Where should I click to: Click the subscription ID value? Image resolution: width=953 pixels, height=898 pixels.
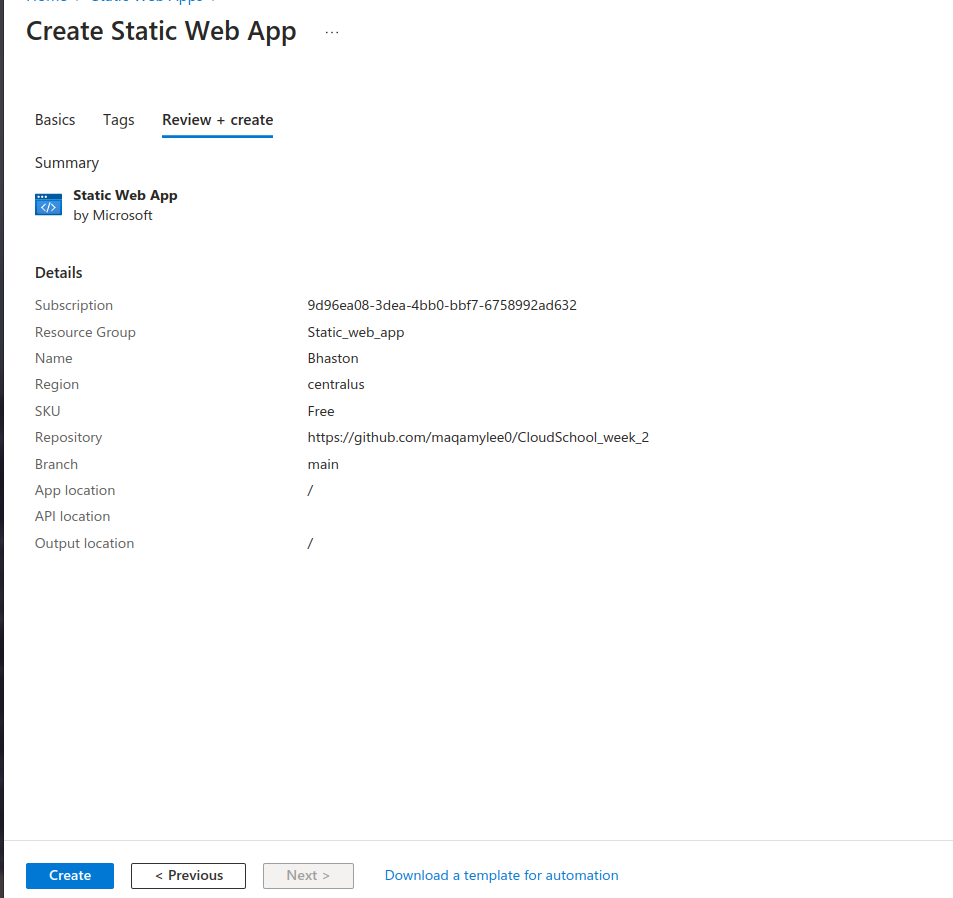point(441,305)
